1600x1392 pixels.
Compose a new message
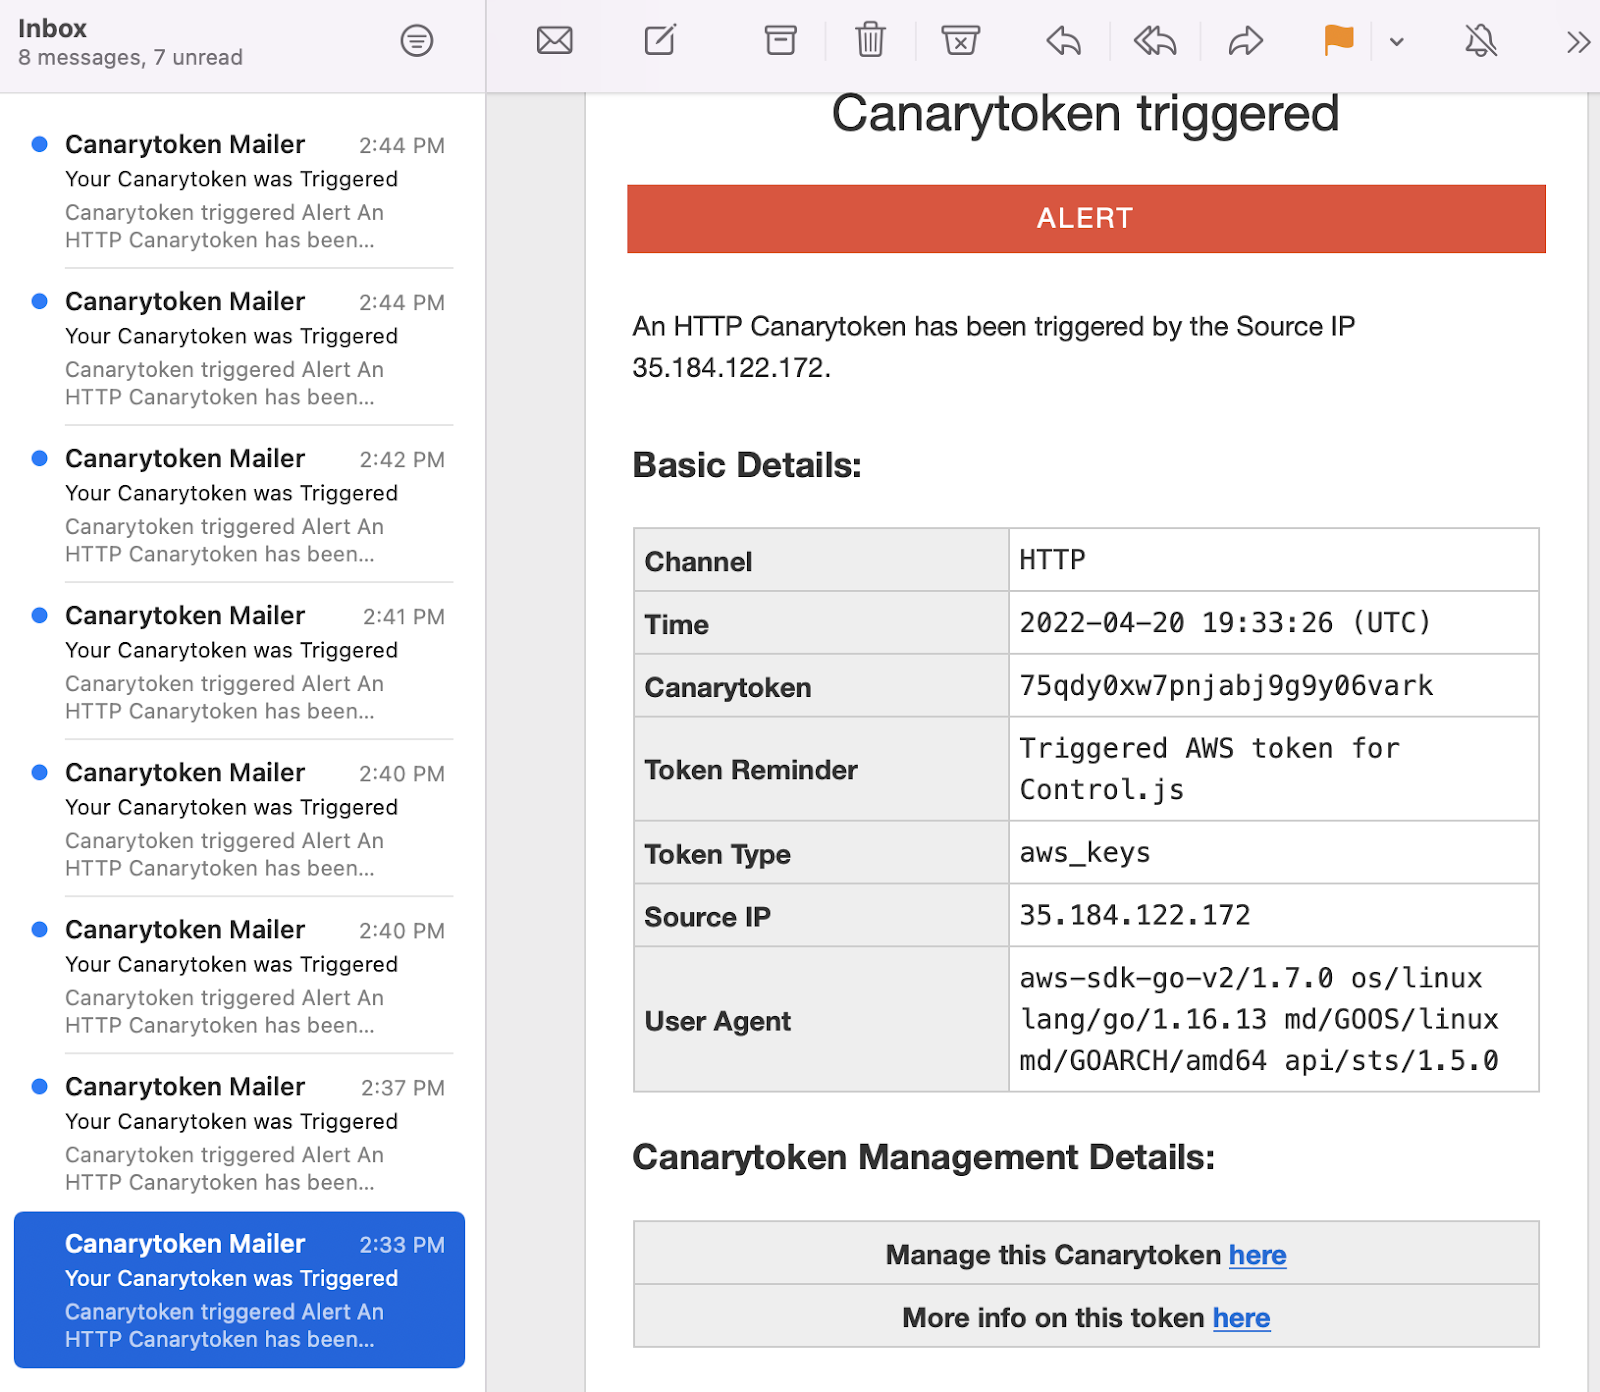pos(660,40)
